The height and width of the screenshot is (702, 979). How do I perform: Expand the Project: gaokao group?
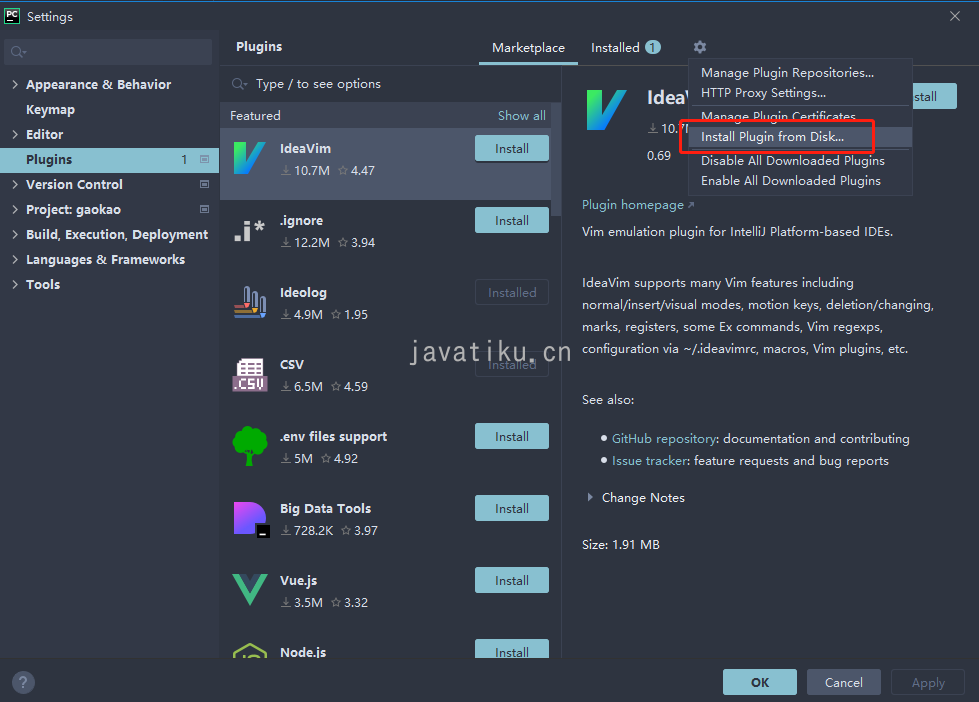pyautogui.click(x=15, y=209)
